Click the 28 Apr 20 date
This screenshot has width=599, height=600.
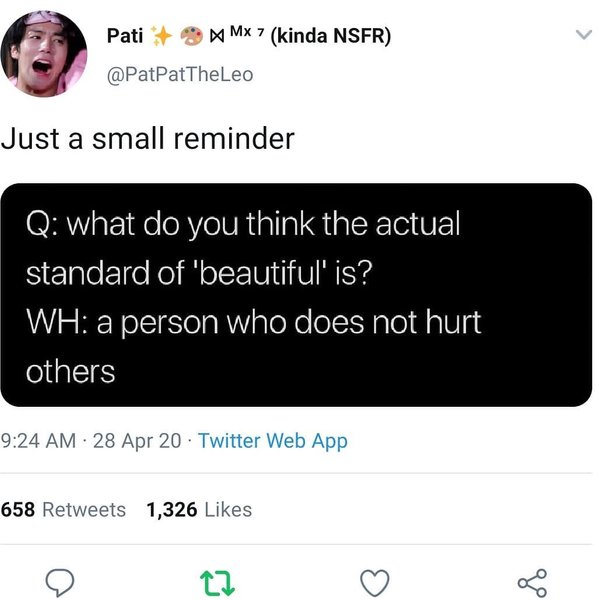pos(137,440)
